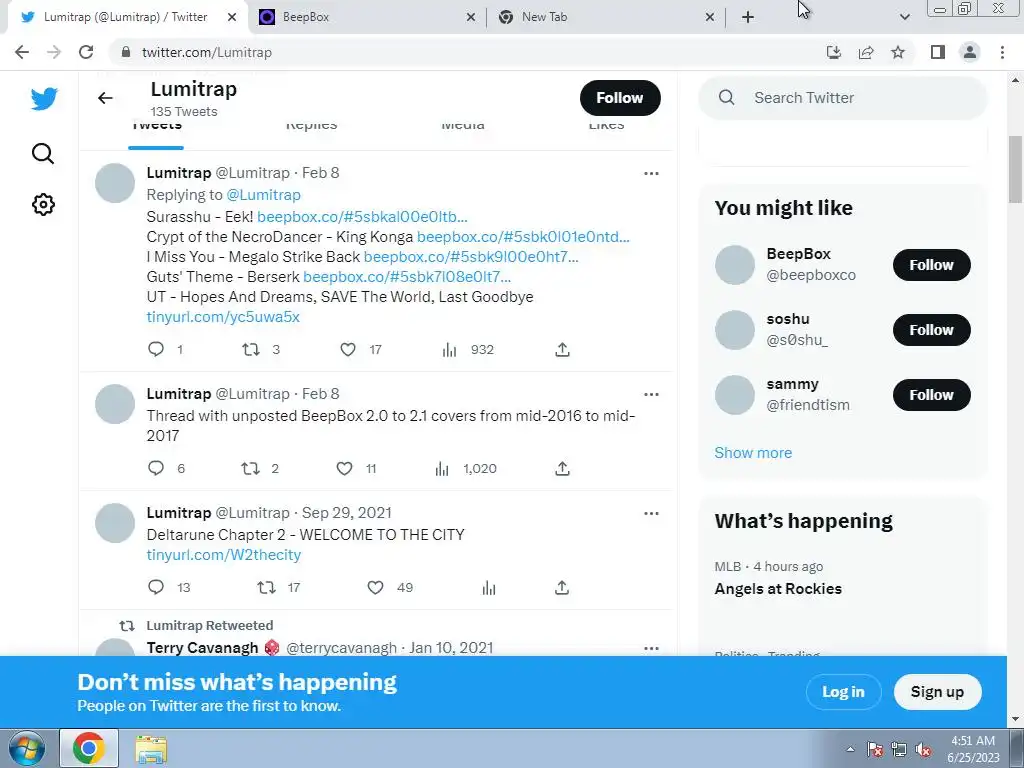Open File Explorer from the taskbar

[x=151, y=748]
